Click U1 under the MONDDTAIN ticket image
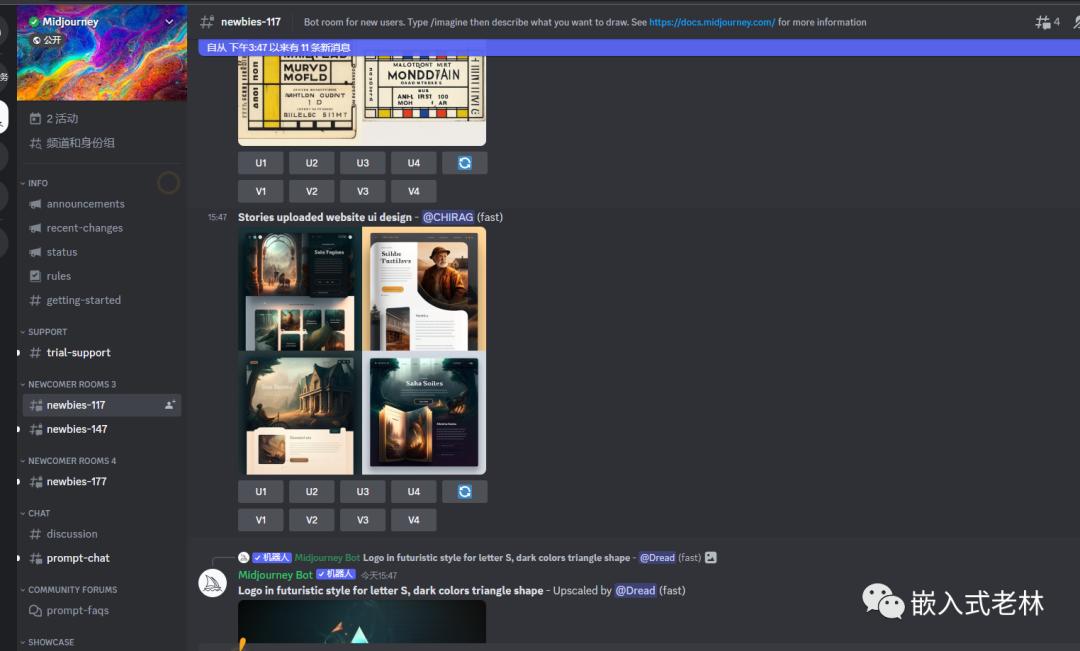This screenshot has height=651, width=1080. click(x=260, y=163)
